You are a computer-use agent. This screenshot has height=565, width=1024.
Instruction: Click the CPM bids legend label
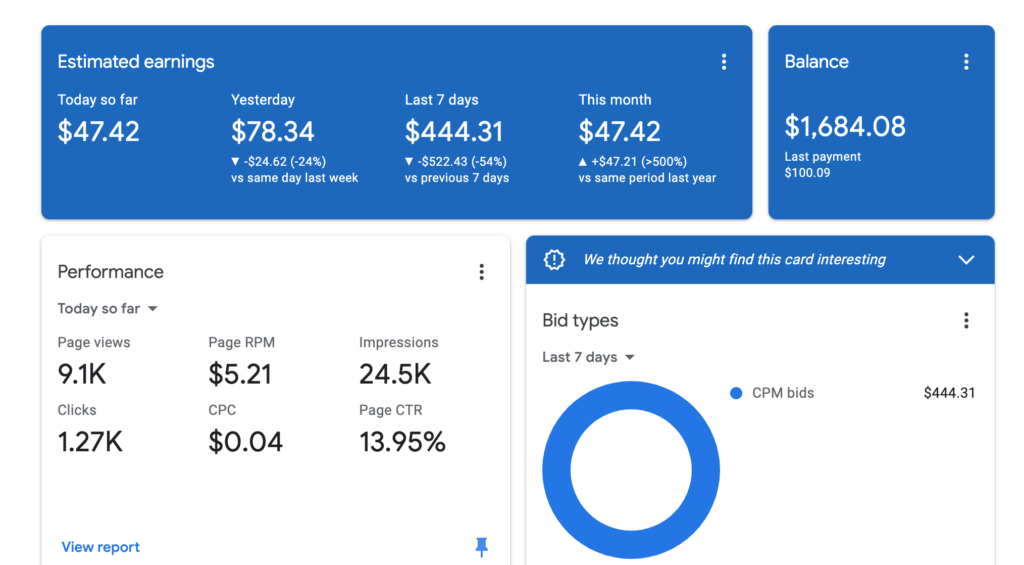coord(783,393)
